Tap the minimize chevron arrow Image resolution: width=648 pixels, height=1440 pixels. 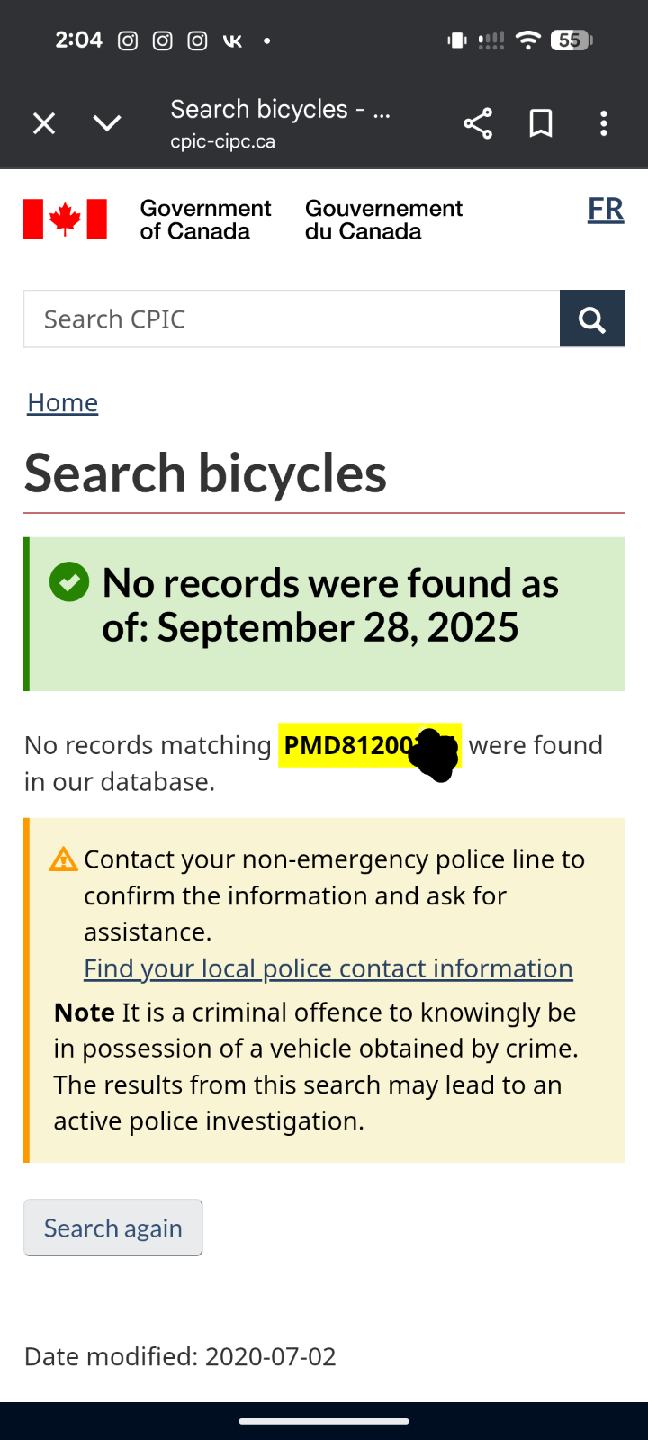tap(107, 123)
